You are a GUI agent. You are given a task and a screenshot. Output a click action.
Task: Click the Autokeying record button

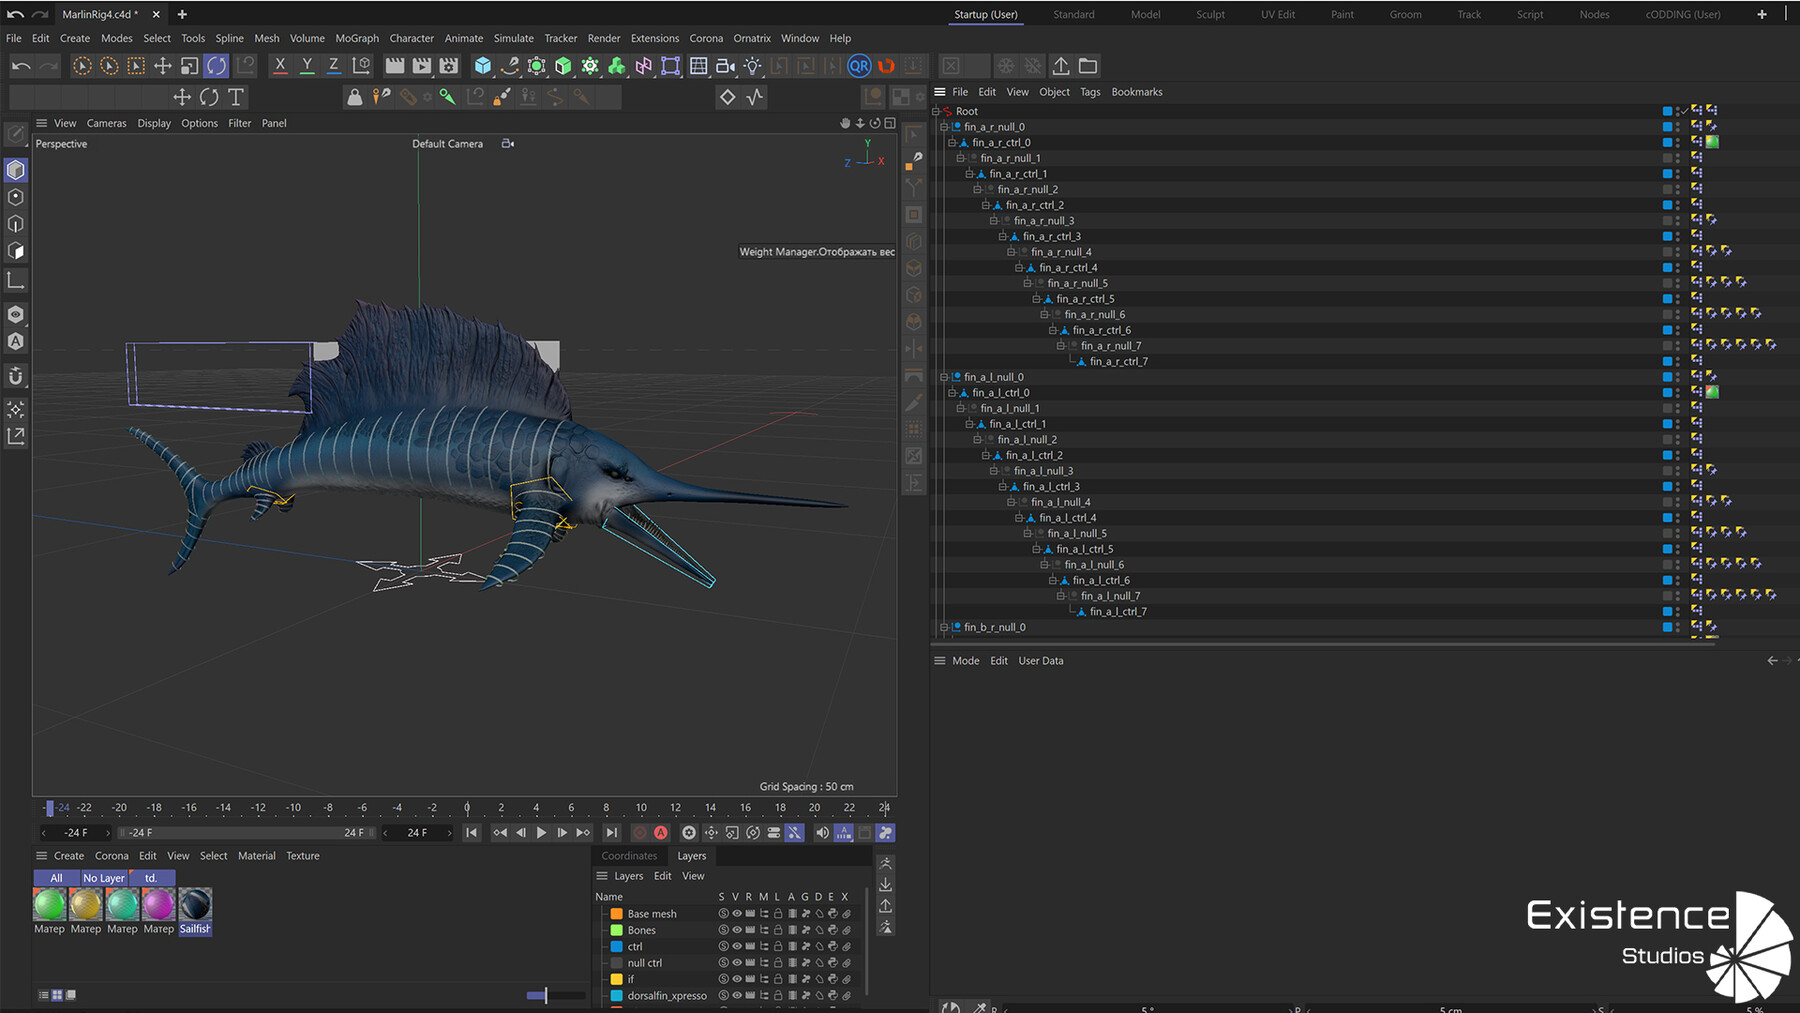tap(660, 832)
